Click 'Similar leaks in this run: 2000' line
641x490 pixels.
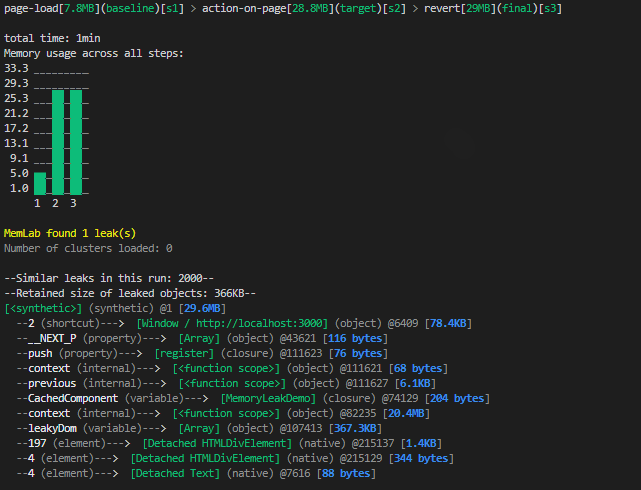(x=109, y=278)
